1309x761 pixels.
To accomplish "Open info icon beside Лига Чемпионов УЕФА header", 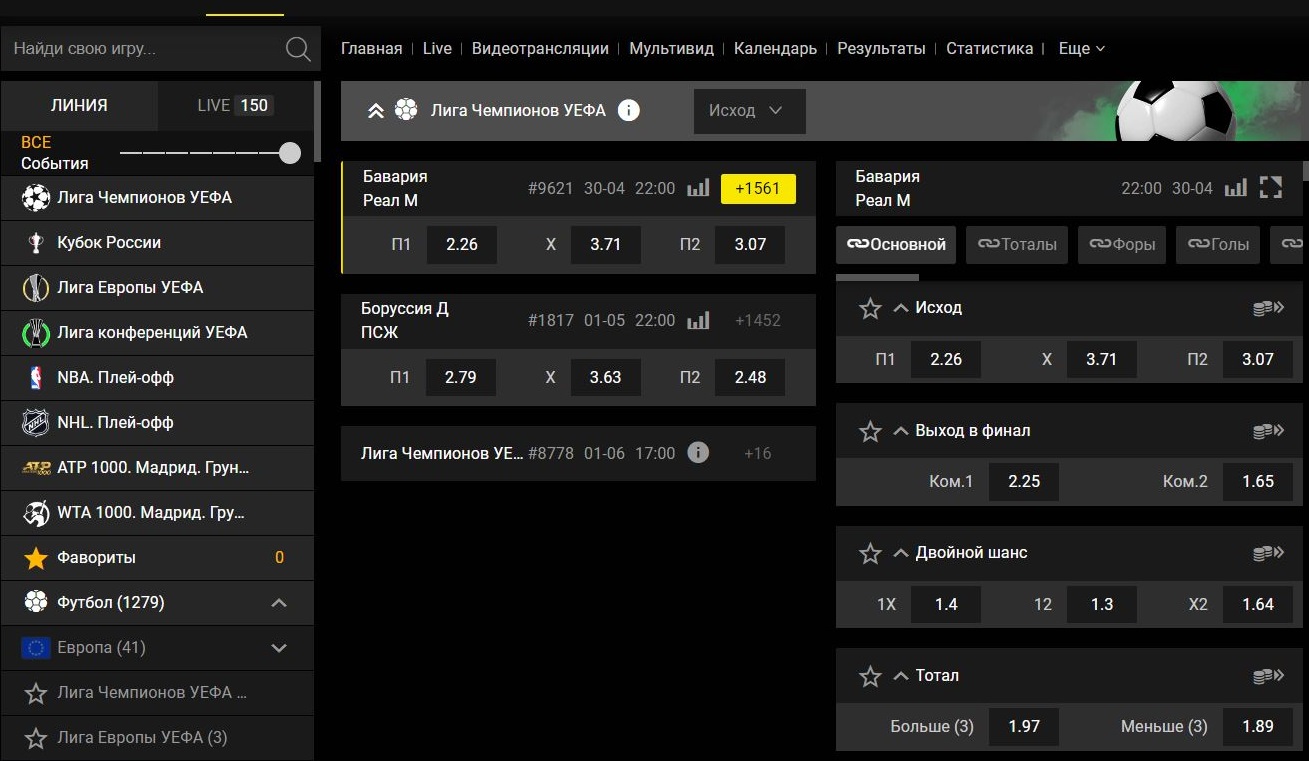I will coord(629,110).
